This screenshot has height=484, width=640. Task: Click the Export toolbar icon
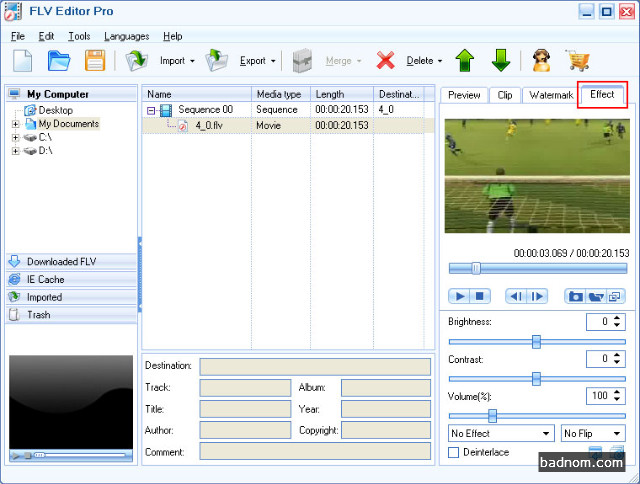tap(216, 61)
